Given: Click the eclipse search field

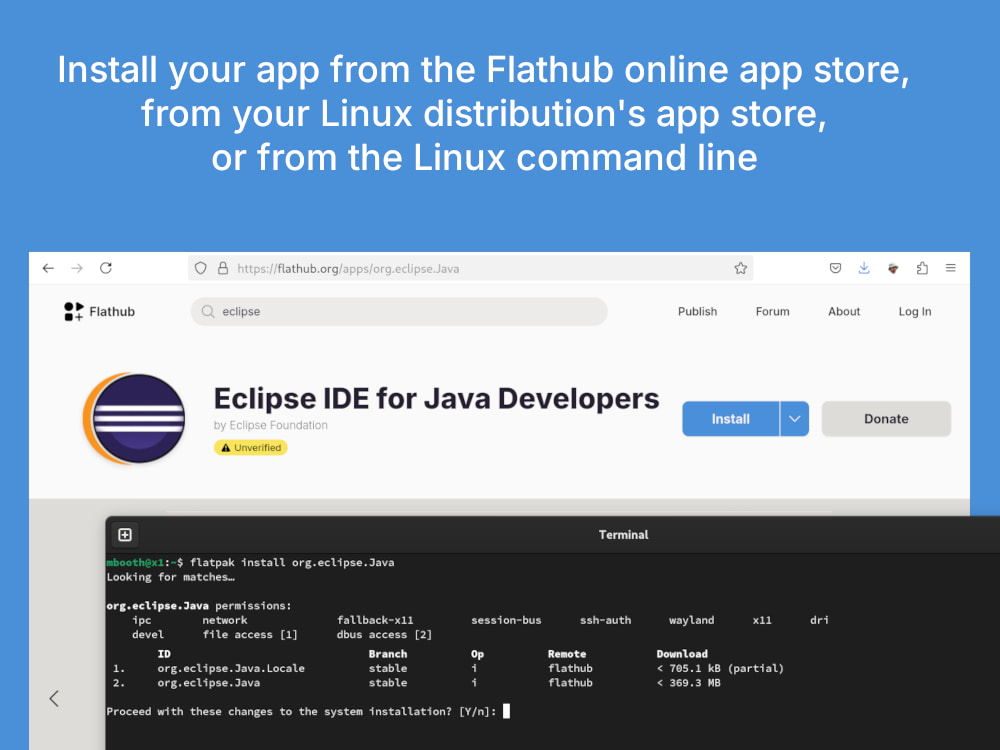Looking at the screenshot, I should pos(399,312).
